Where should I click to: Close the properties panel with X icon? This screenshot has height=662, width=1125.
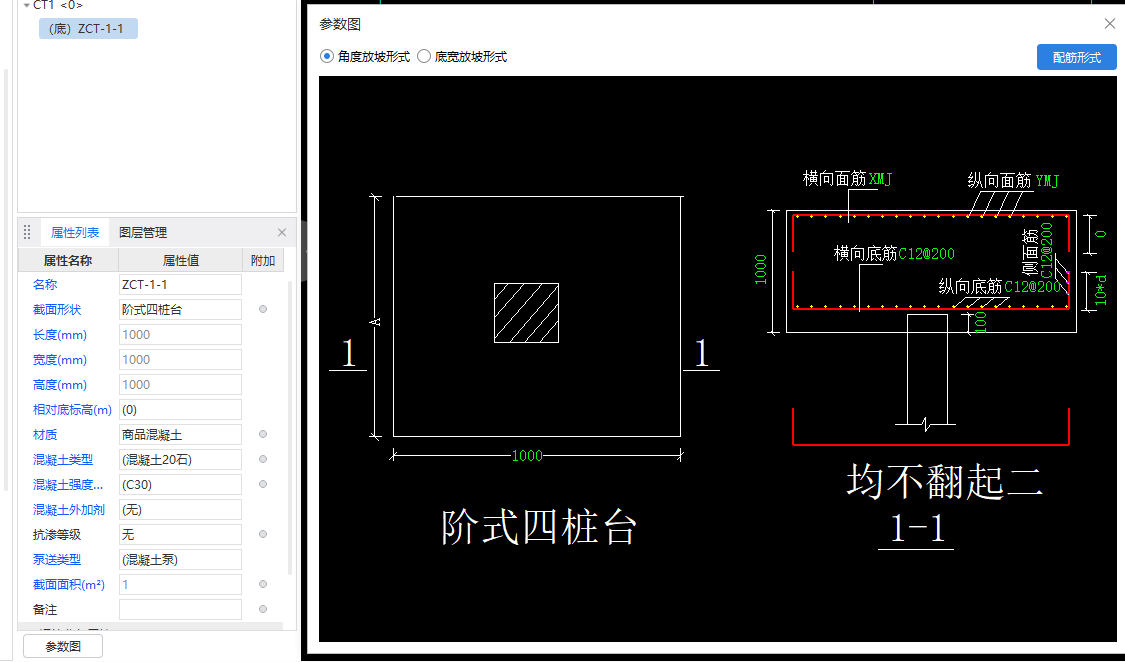pos(282,232)
